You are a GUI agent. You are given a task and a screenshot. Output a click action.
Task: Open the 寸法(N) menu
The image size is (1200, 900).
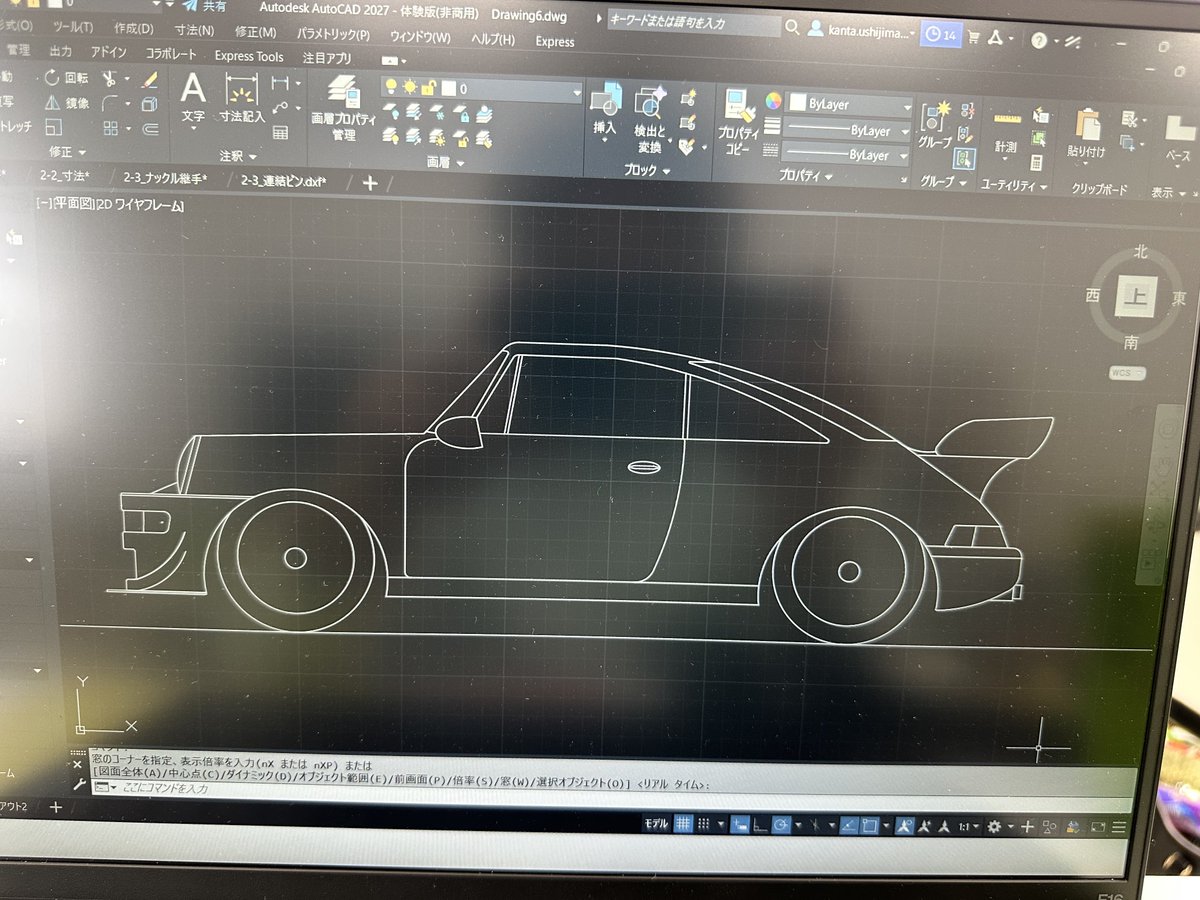tap(193, 31)
